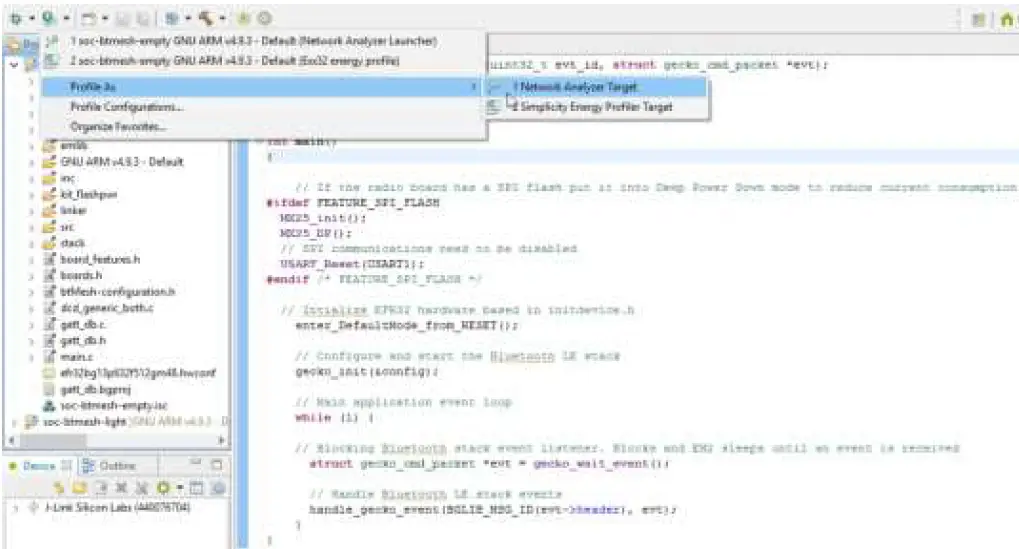Click the Home launcher icon at top right

click(1007, 19)
